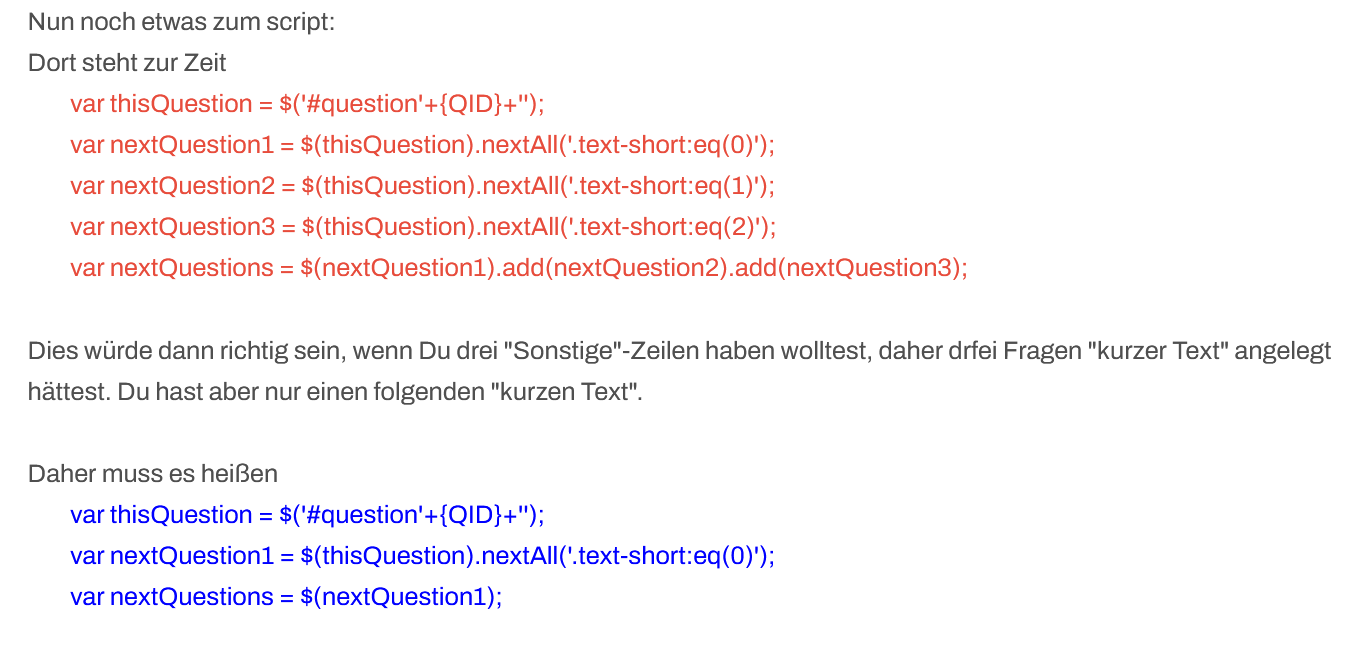Click the blue "var nextQuestions" code line
The height and width of the screenshot is (653, 1355).
pyautogui.click(x=286, y=597)
